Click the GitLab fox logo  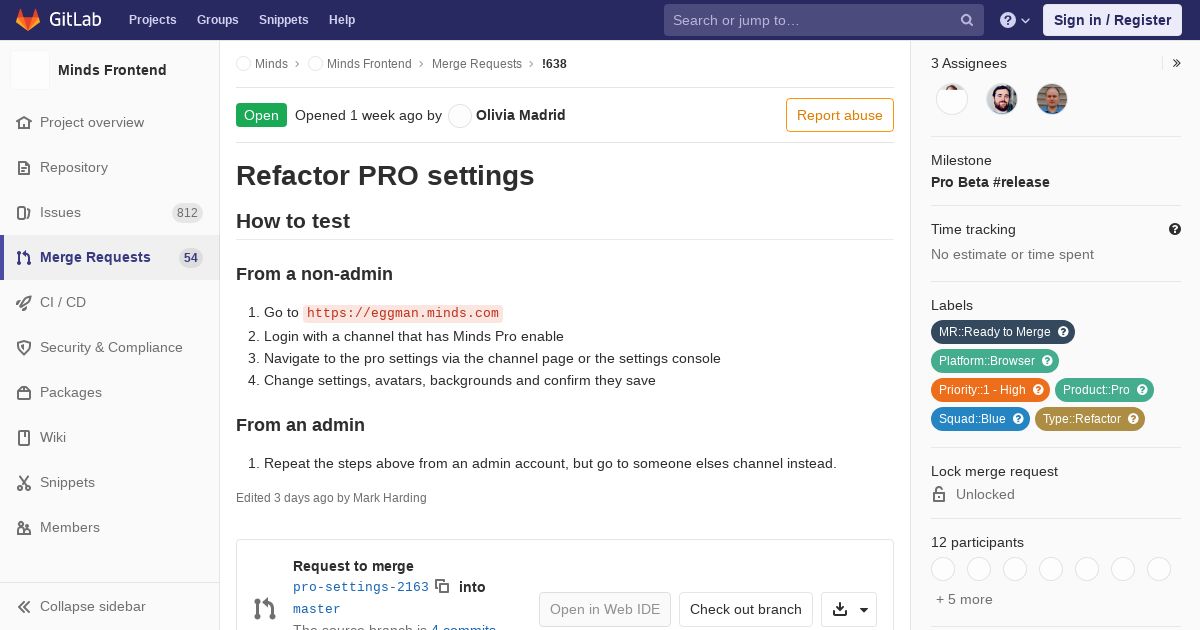pos(28,20)
